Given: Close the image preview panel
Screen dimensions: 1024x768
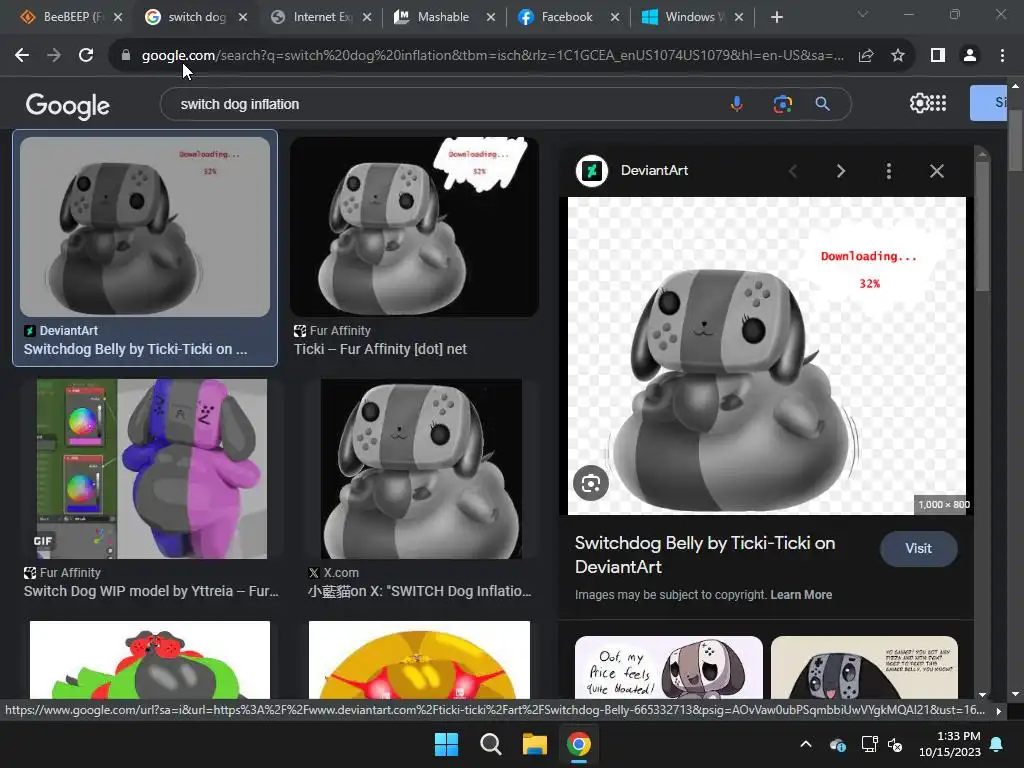Looking at the screenshot, I should (x=936, y=171).
